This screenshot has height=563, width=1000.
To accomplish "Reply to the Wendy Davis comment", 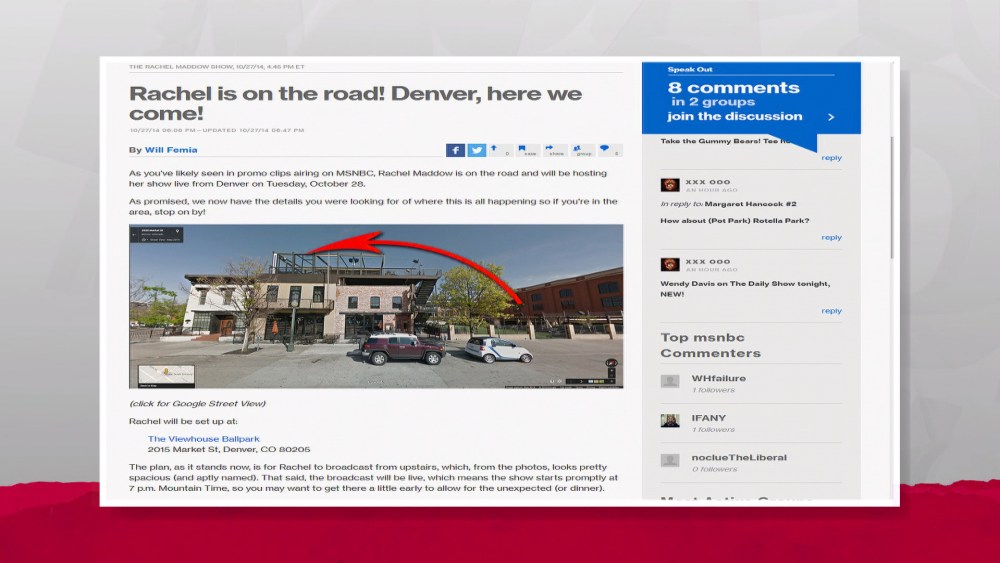I will click(831, 311).
